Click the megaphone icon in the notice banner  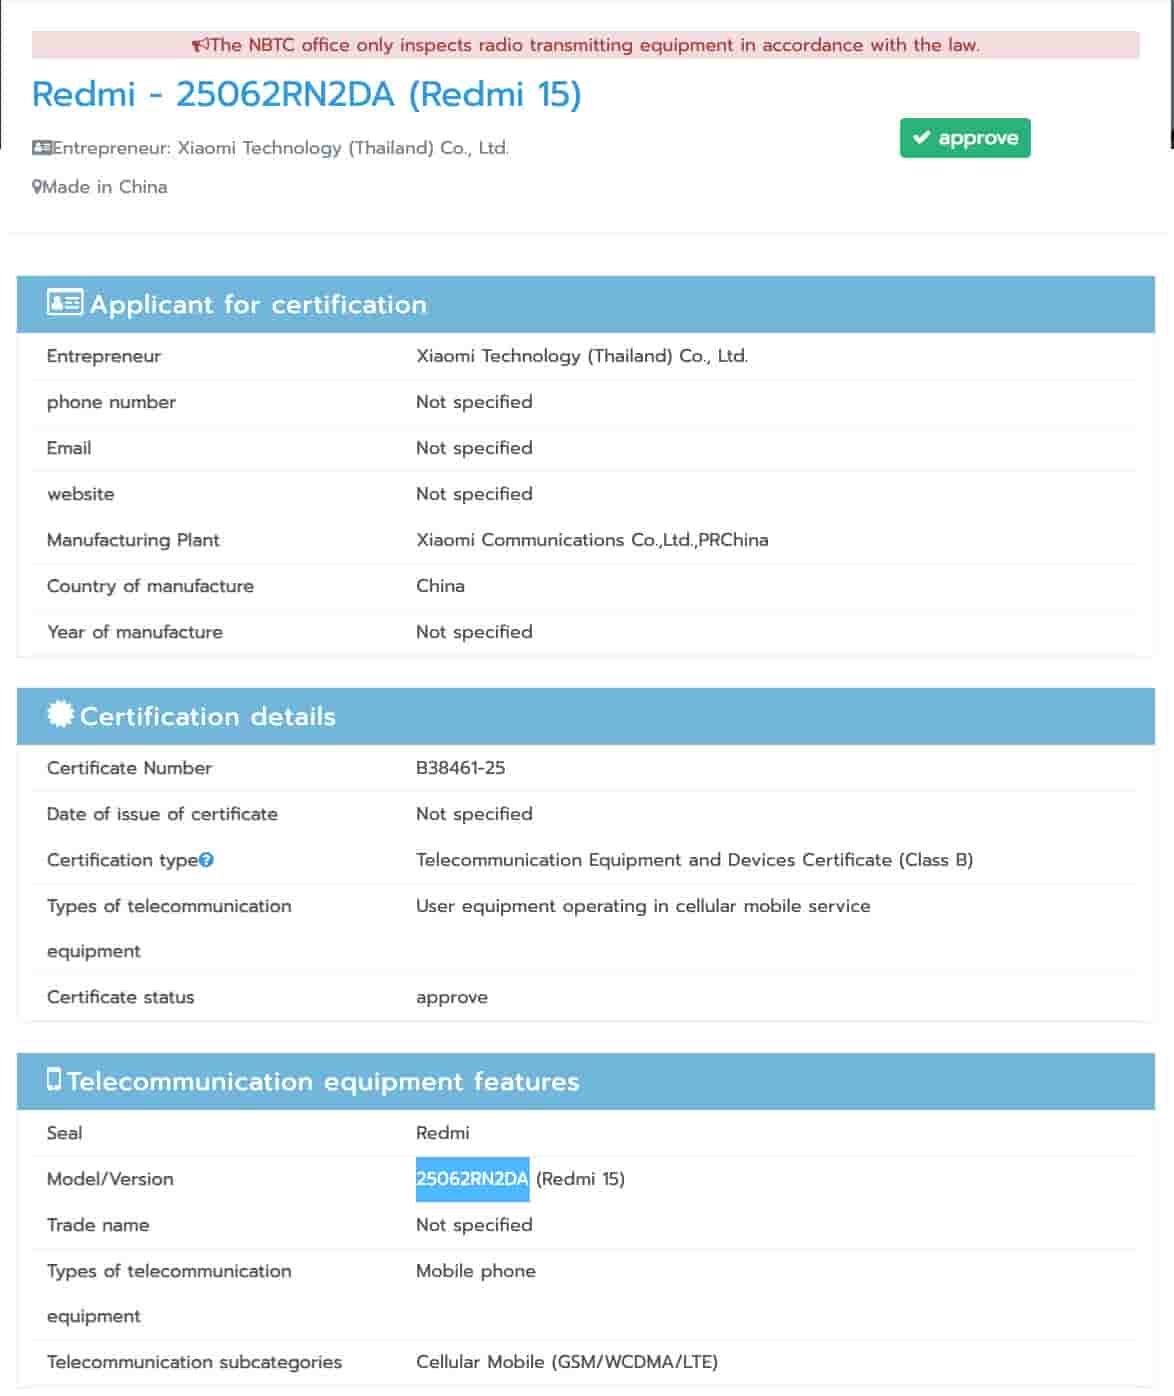click(200, 45)
